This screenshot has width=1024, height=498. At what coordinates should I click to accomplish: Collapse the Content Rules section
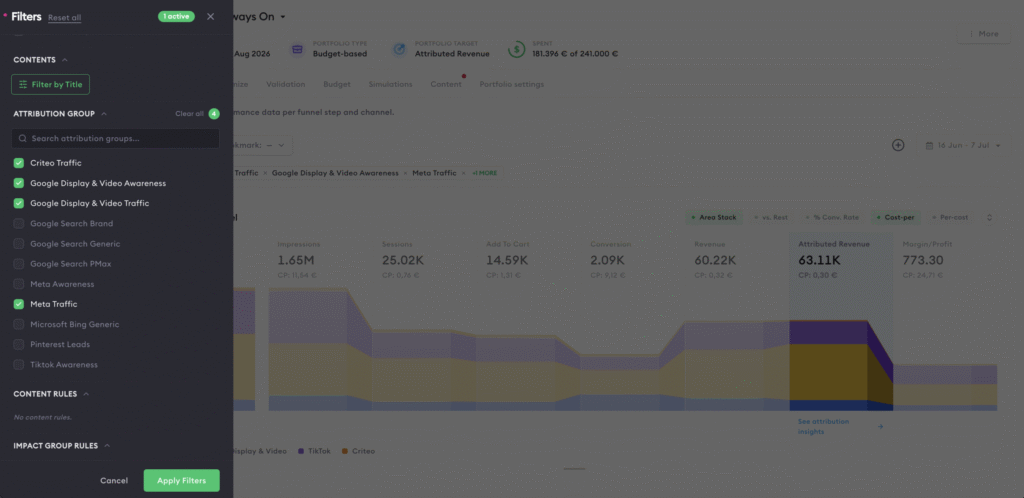pos(86,394)
